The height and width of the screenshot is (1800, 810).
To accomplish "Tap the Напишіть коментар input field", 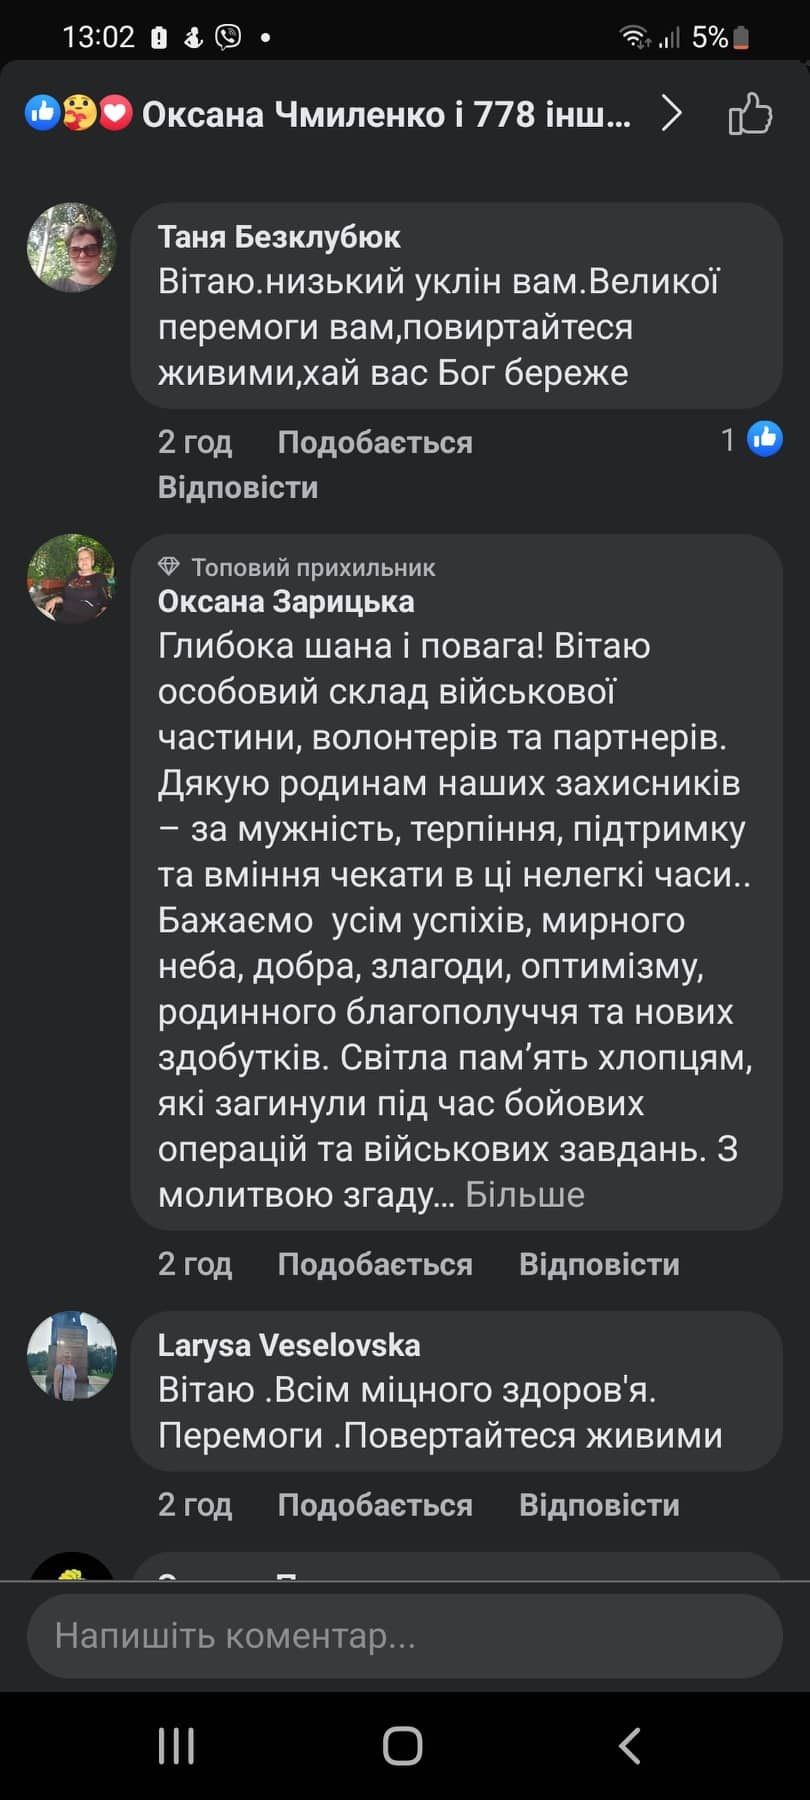I will pos(405,1637).
